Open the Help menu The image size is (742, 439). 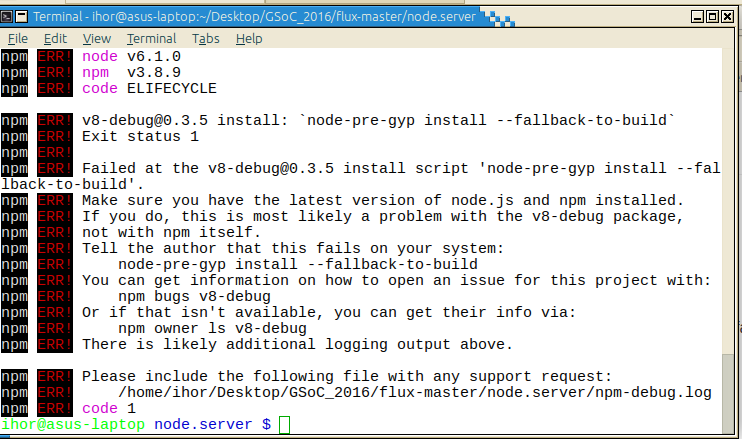249,38
